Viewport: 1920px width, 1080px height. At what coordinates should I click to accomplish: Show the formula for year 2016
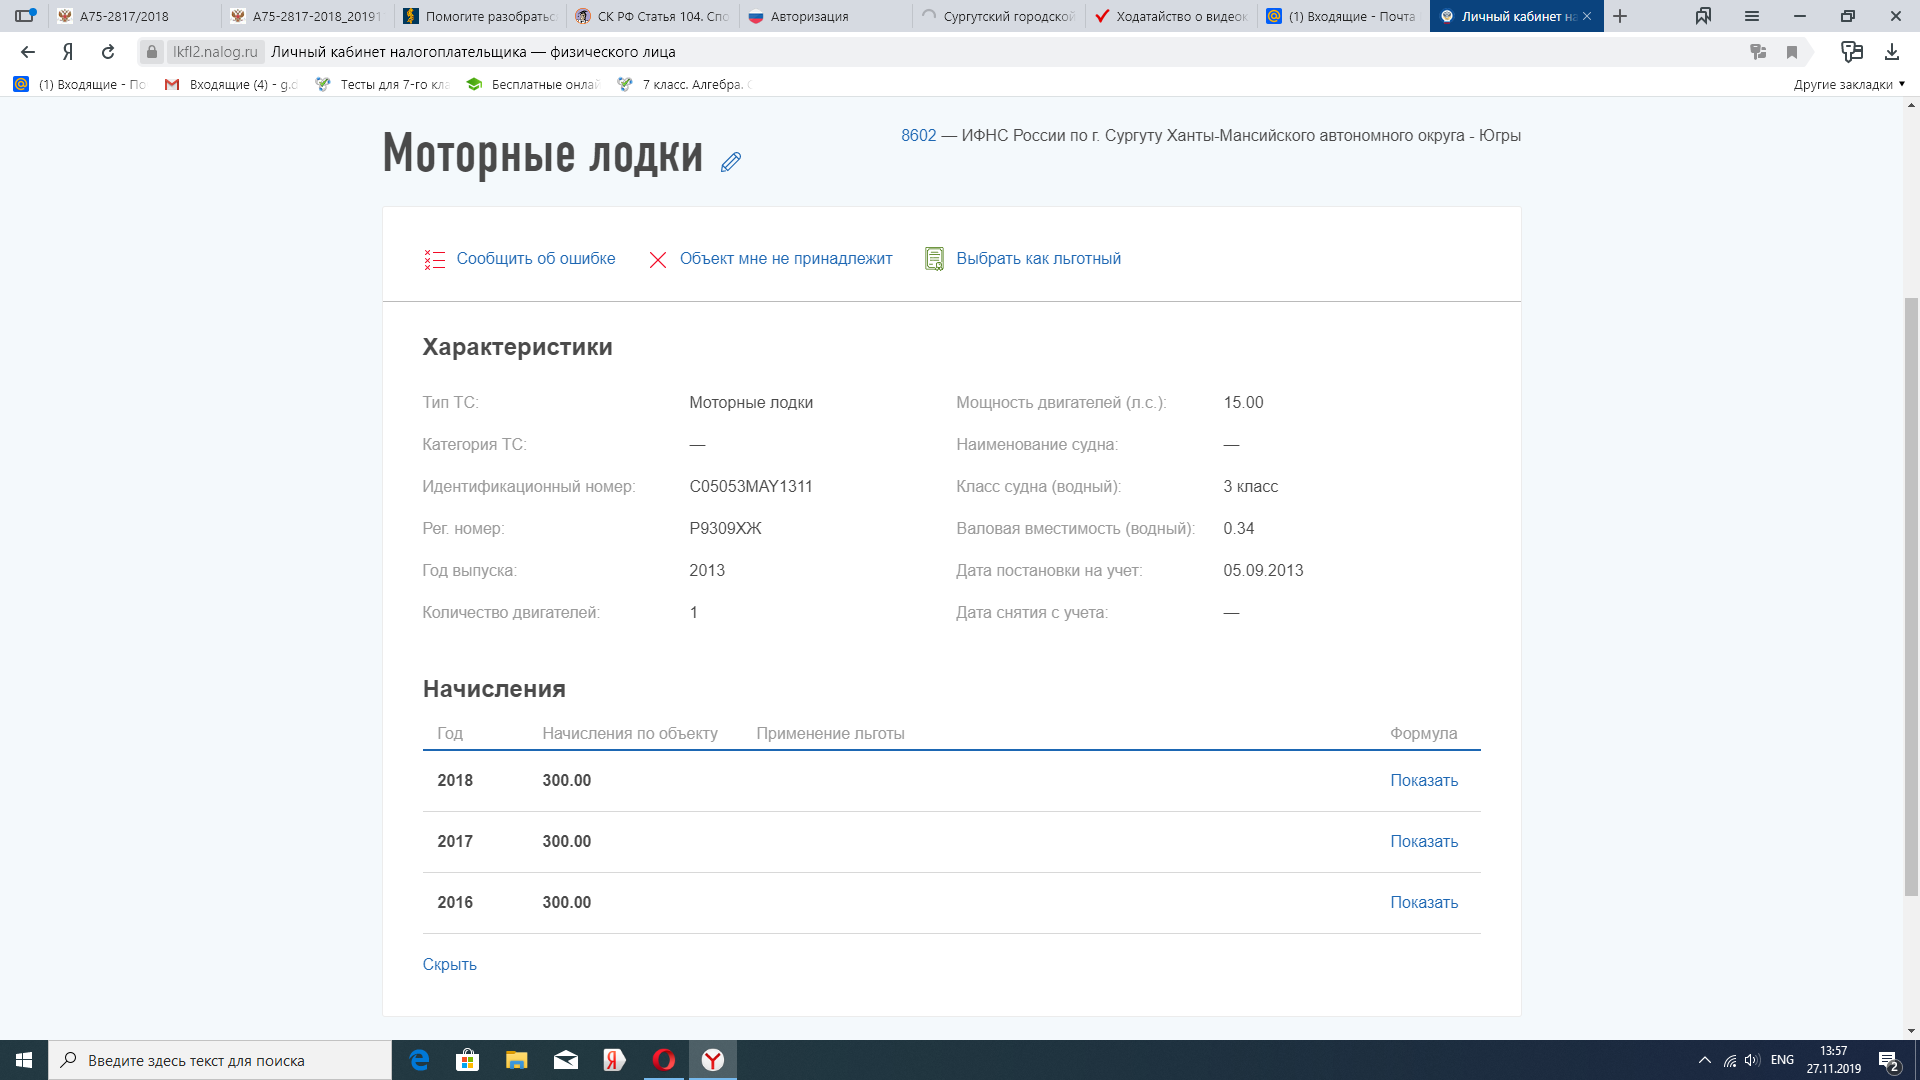click(x=1423, y=902)
